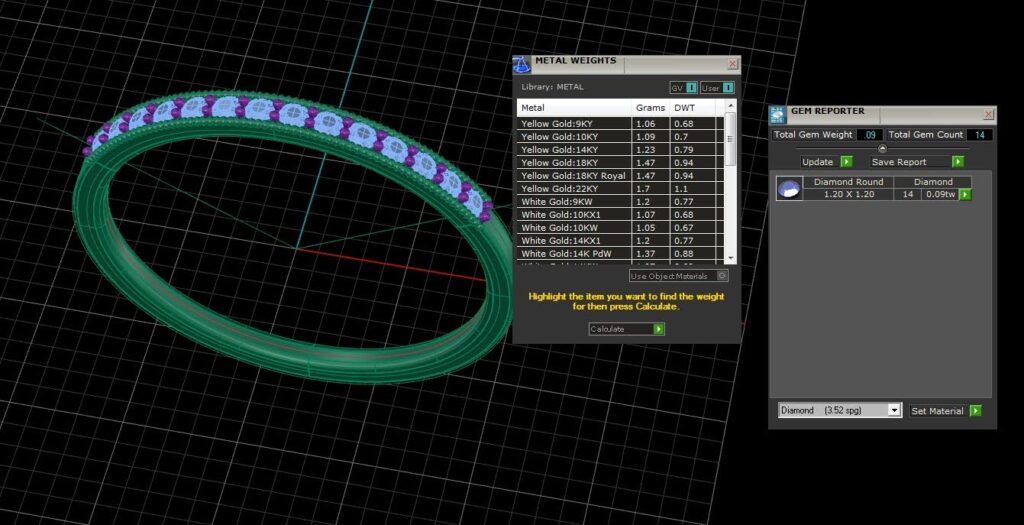Screen dimensions: 1024x525
Task: Close the Gem Reporter panel
Action: pyautogui.click(x=989, y=115)
